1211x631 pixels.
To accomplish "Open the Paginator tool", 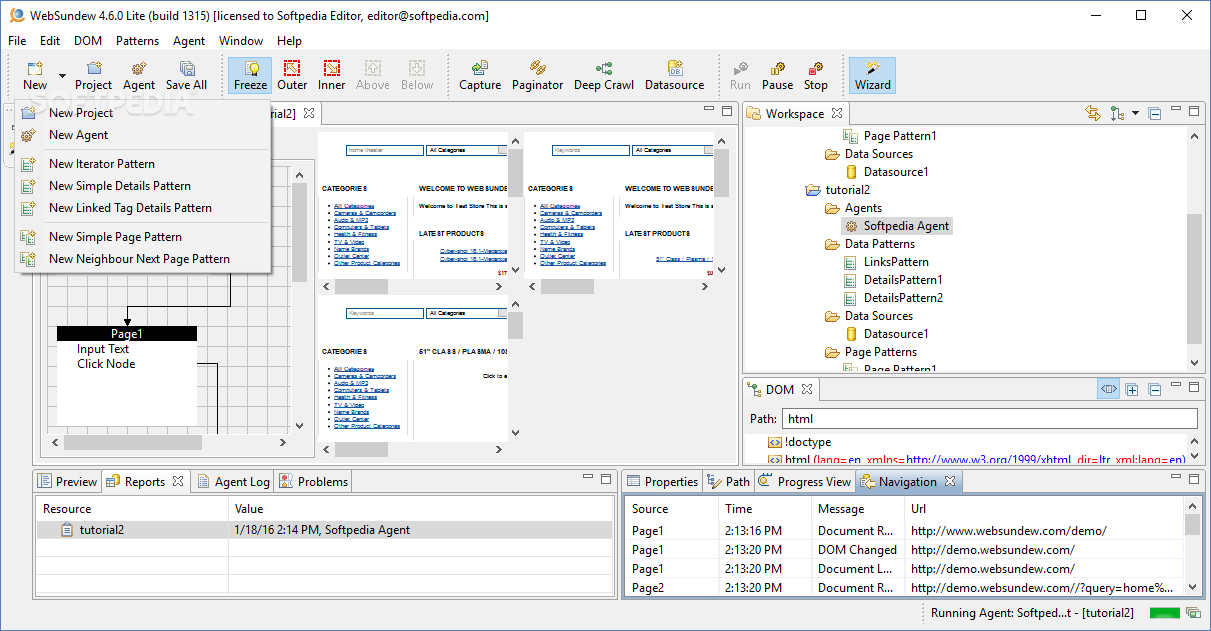I will click(x=538, y=75).
